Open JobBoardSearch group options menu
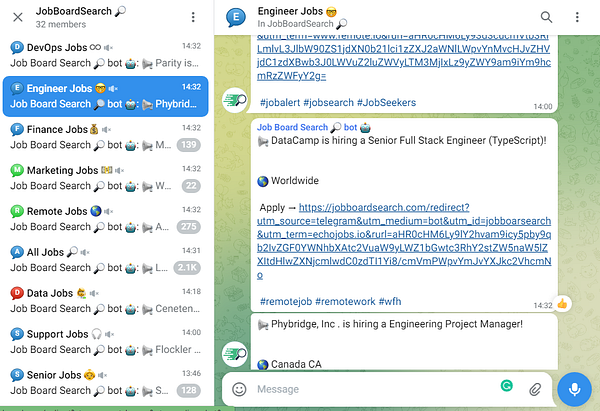The width and height of the screenshot is (600, 411). coord(193,17)
